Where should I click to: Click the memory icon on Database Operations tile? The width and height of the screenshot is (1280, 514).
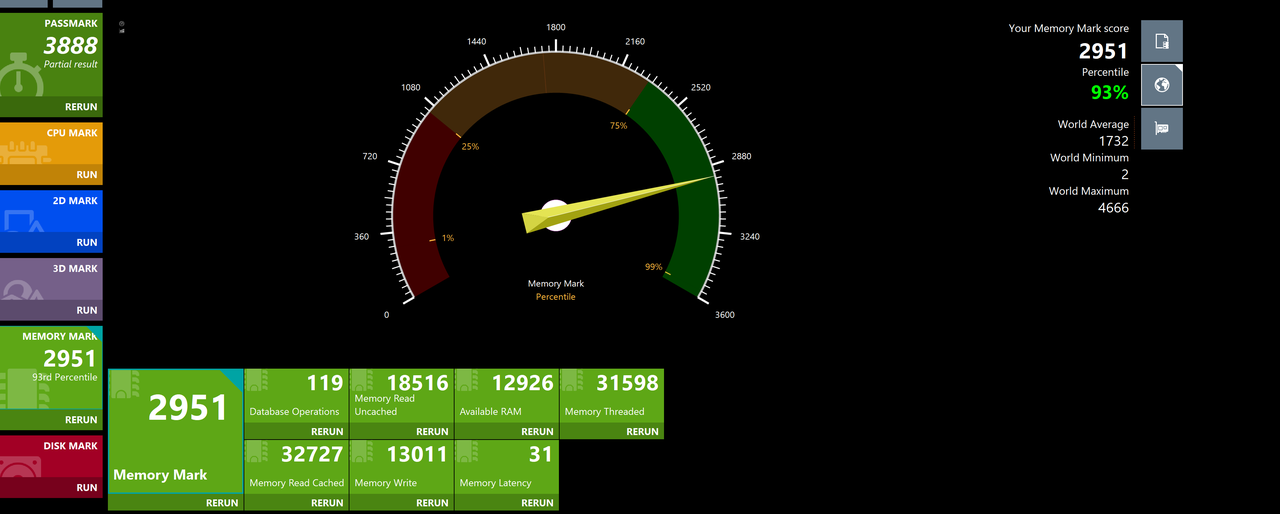pyautogui.click(x=258, y=381)
